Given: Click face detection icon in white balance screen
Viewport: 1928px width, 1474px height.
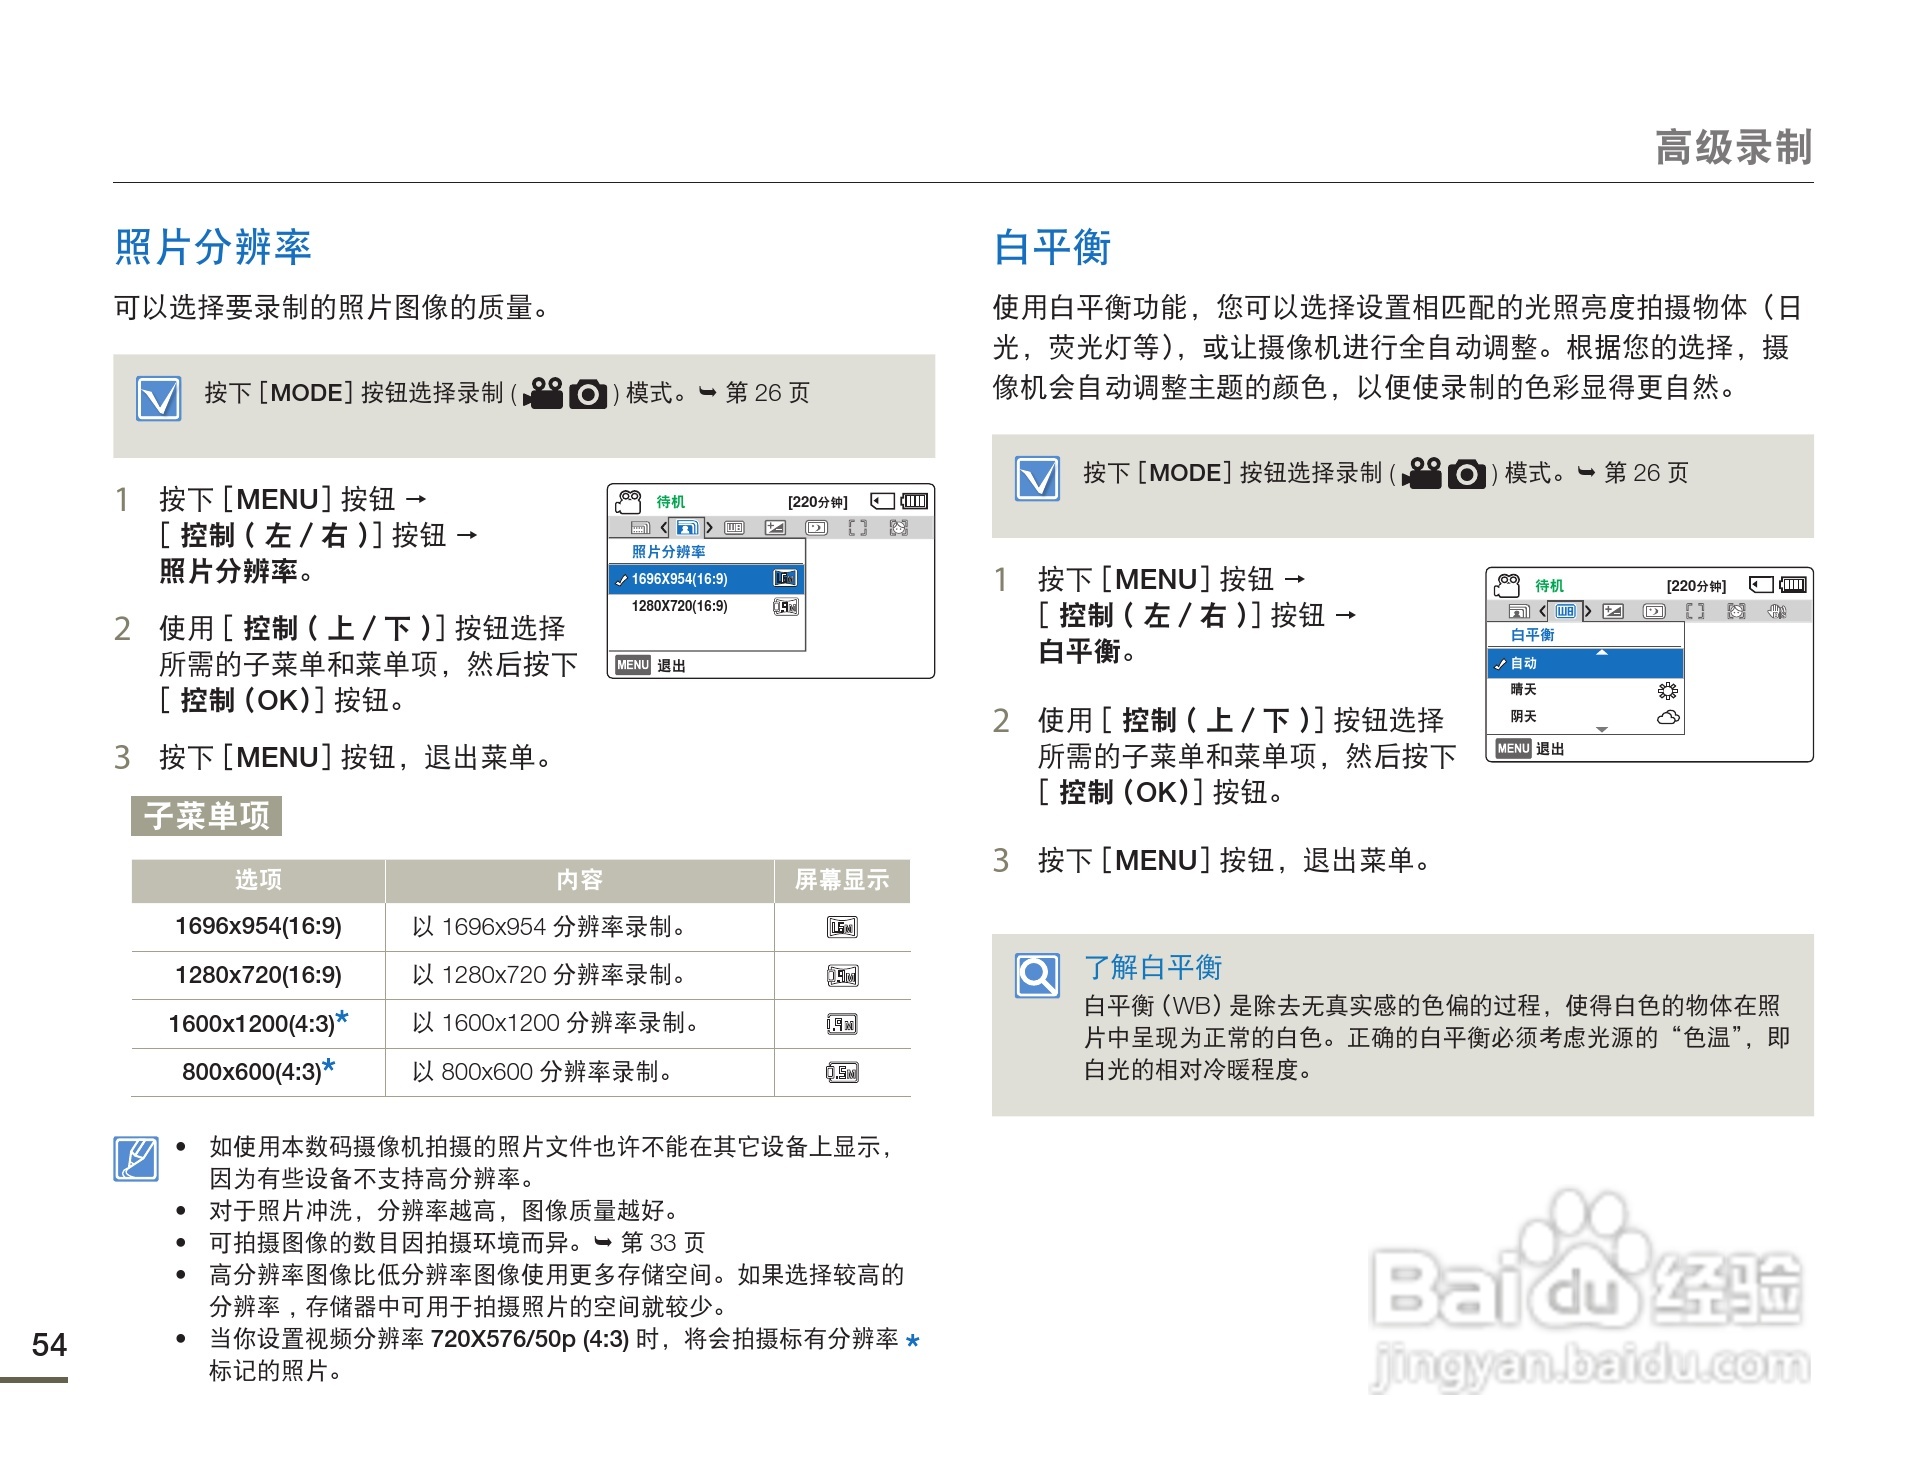Looking at the screenshot, I should 1736,611.
